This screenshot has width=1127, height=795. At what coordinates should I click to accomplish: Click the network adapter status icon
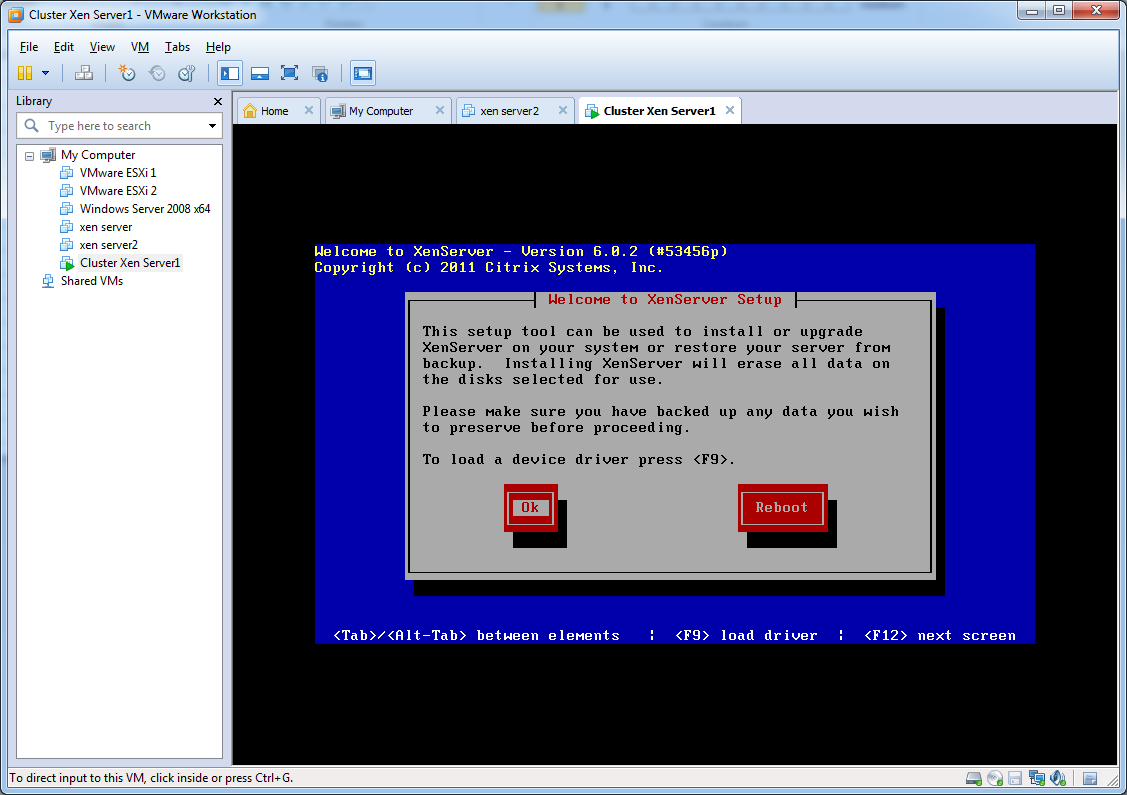pos(1036,778)
